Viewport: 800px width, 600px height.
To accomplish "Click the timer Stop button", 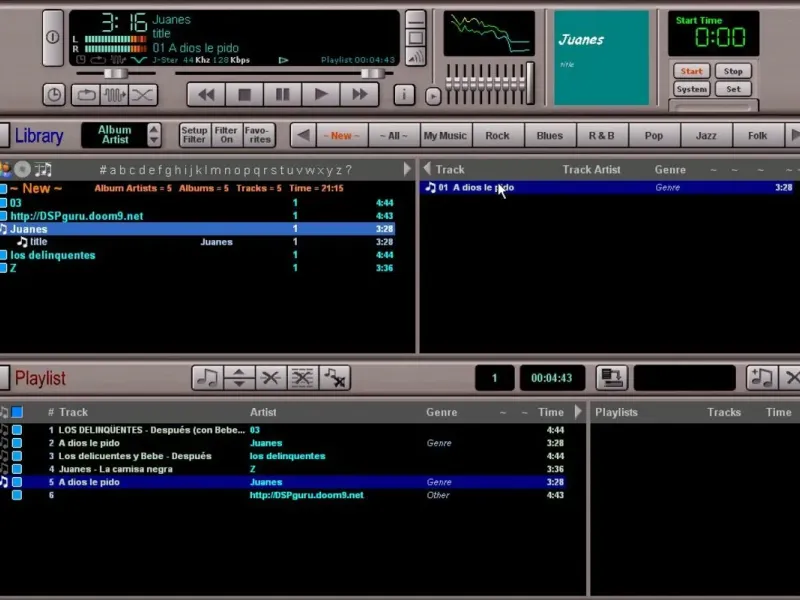I will [x=733, y=71].
